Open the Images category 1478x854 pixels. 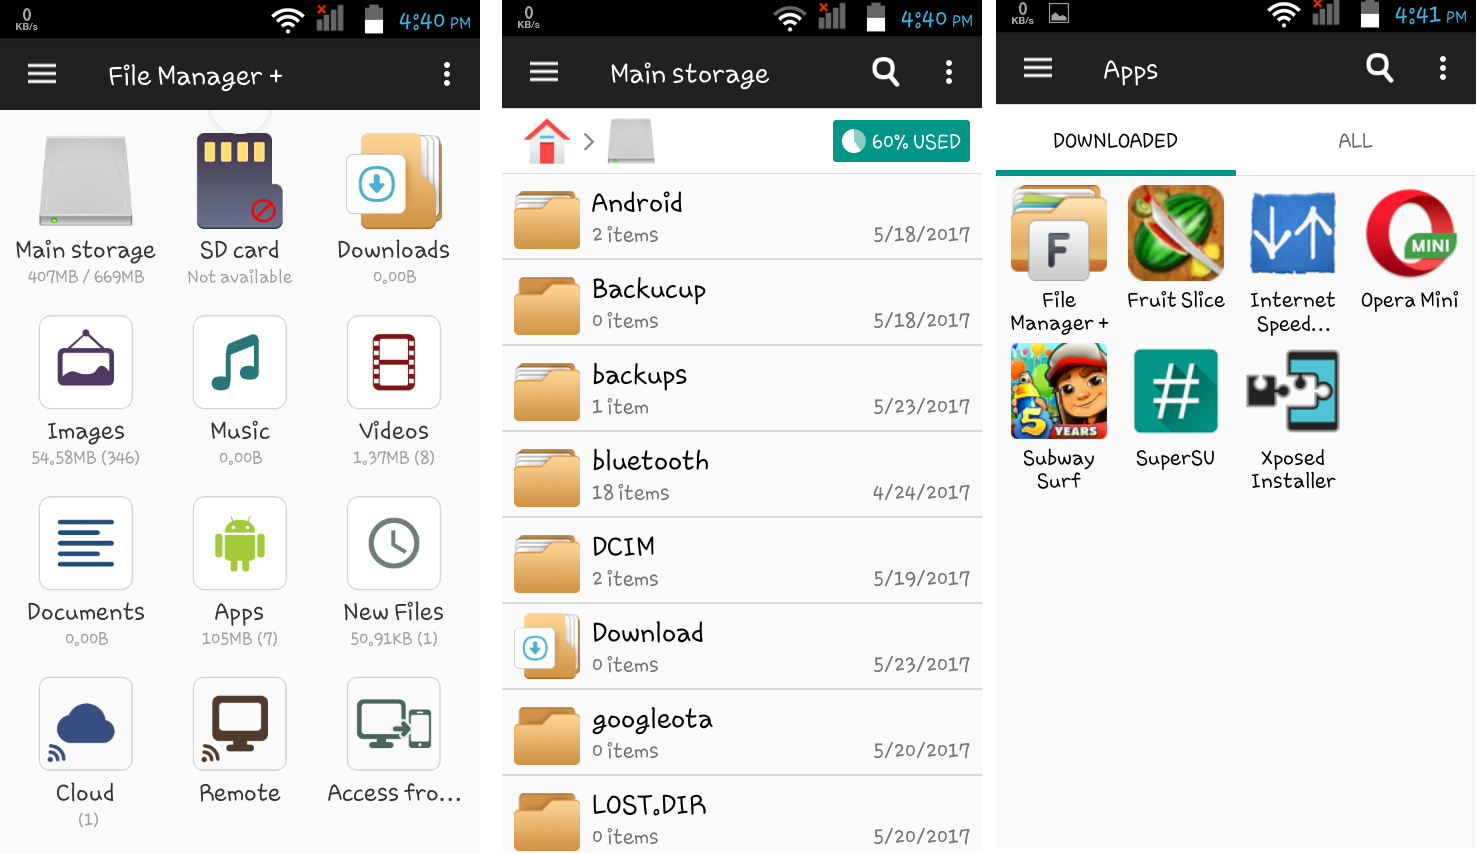click(86, 362)
